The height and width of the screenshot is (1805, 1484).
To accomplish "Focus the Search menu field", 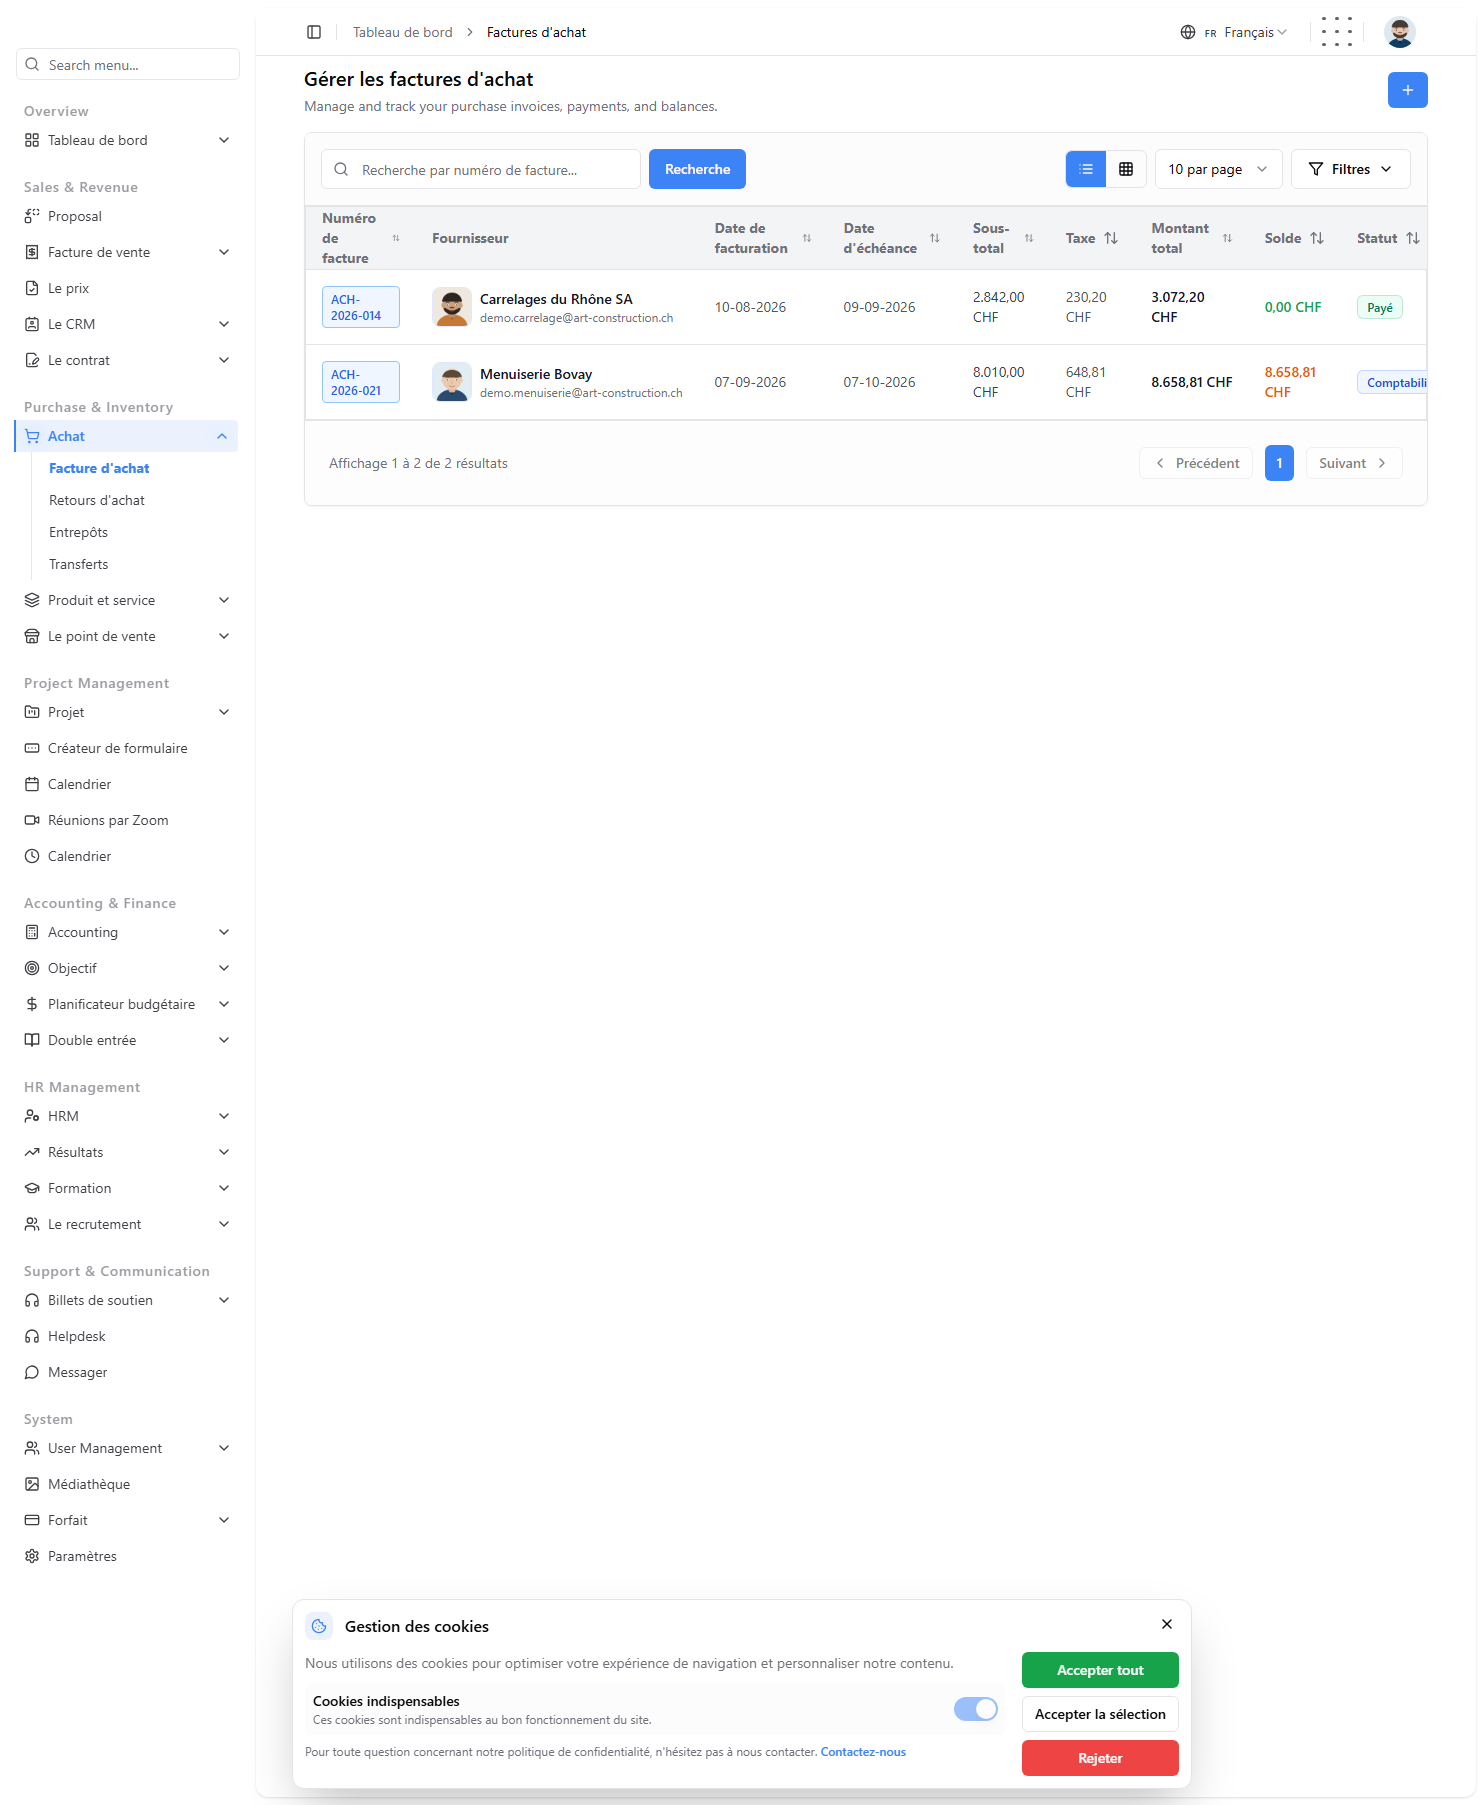I will click(x=128, y=64).
